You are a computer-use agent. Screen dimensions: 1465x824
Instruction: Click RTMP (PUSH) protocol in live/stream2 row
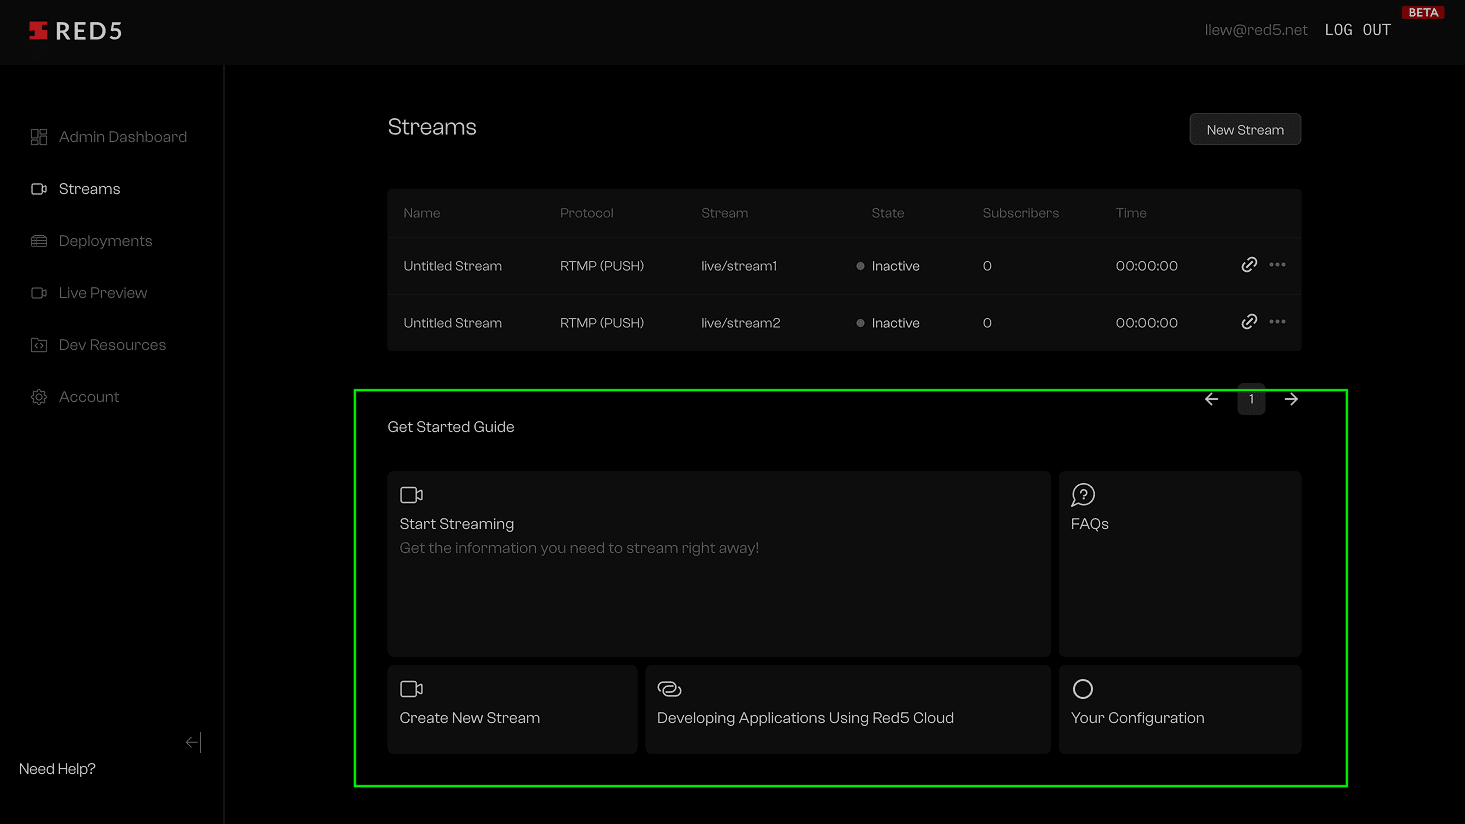point(602,323)
